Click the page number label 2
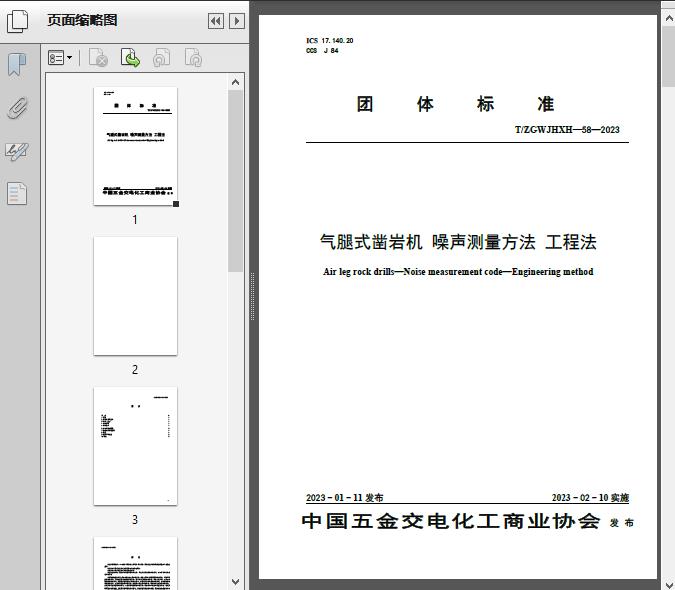 point(135,369)
